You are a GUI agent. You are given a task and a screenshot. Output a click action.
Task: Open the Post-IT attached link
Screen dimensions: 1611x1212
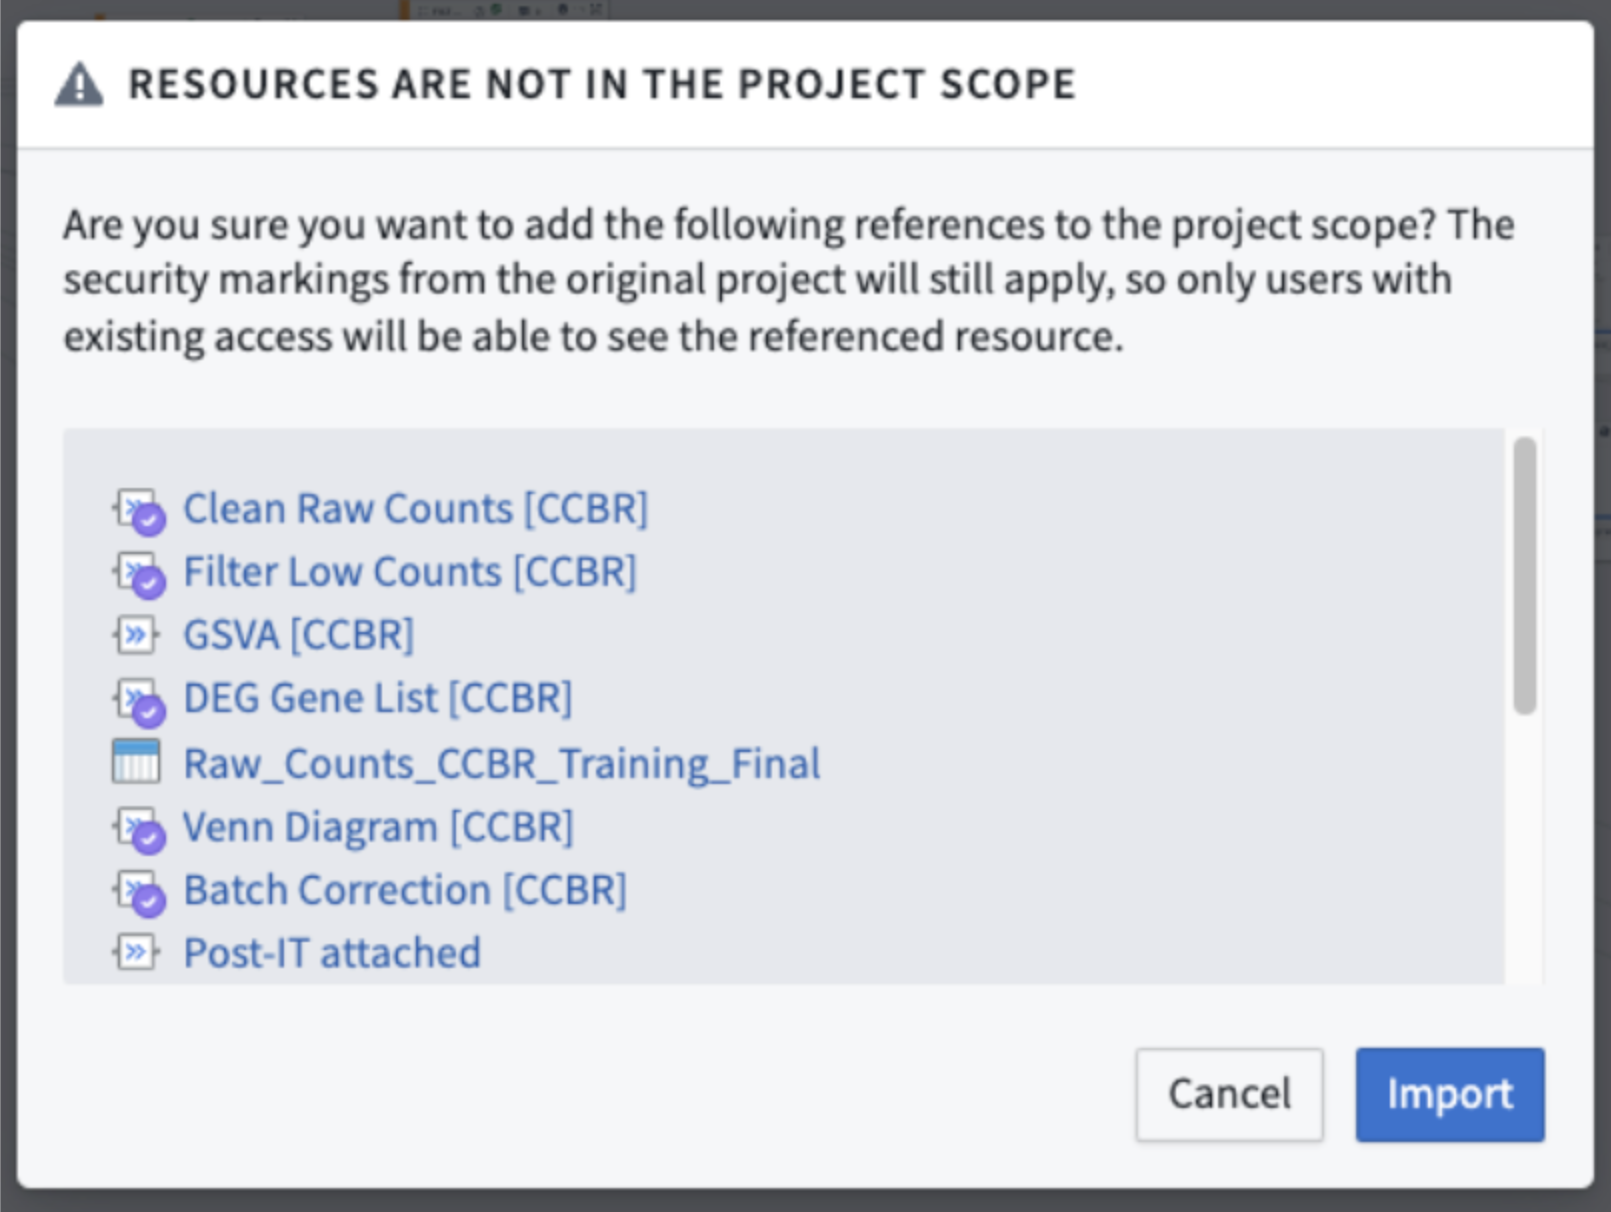331,953
